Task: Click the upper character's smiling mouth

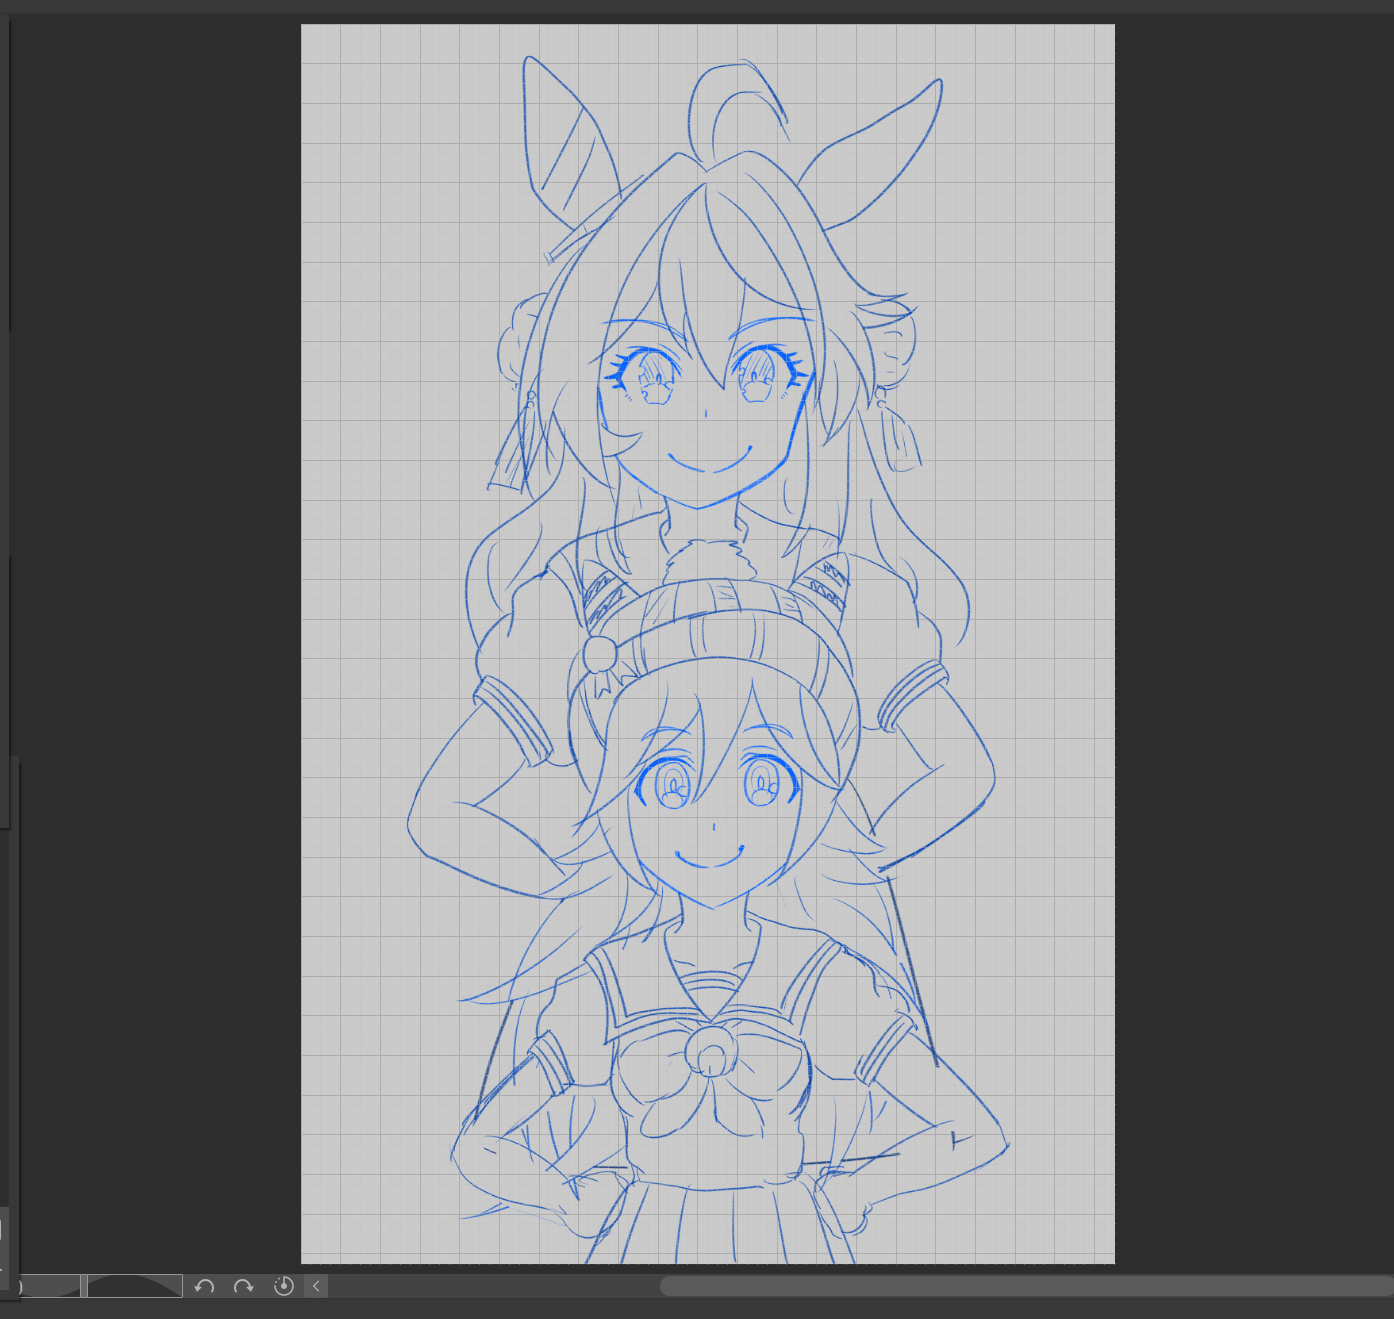Action: [x=710, y=464]
